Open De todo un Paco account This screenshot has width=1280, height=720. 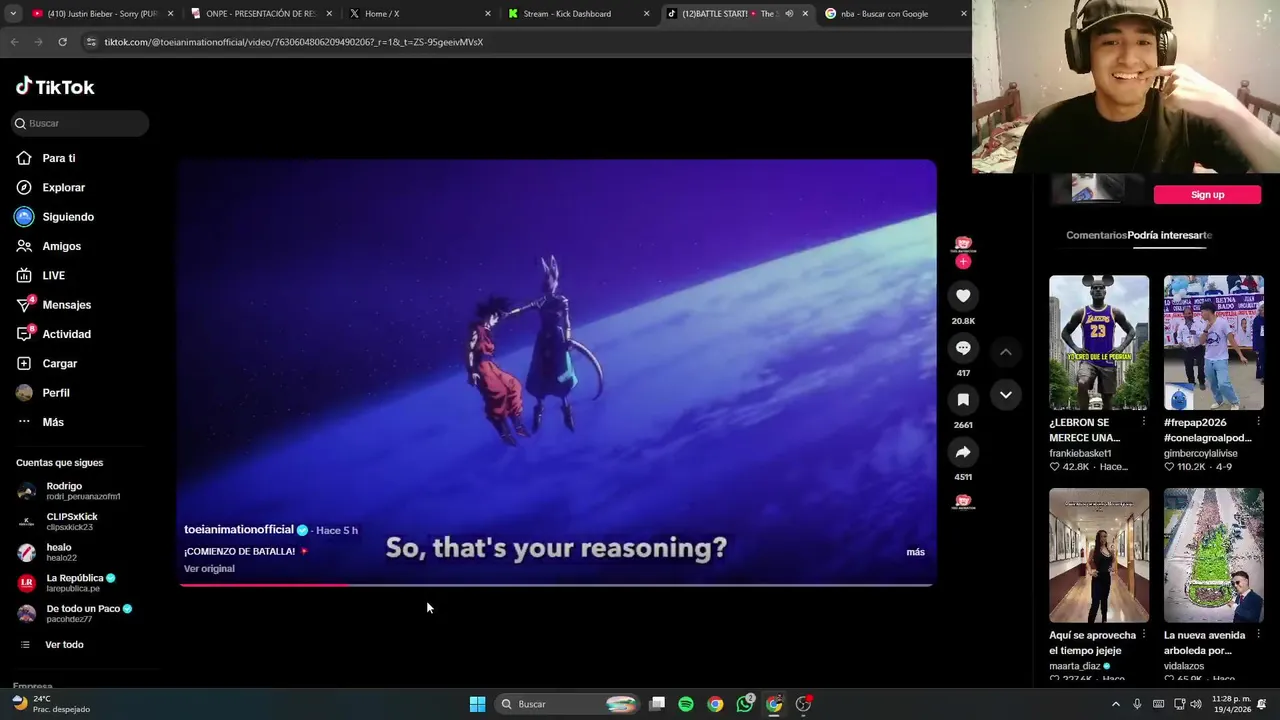(75, 613)
